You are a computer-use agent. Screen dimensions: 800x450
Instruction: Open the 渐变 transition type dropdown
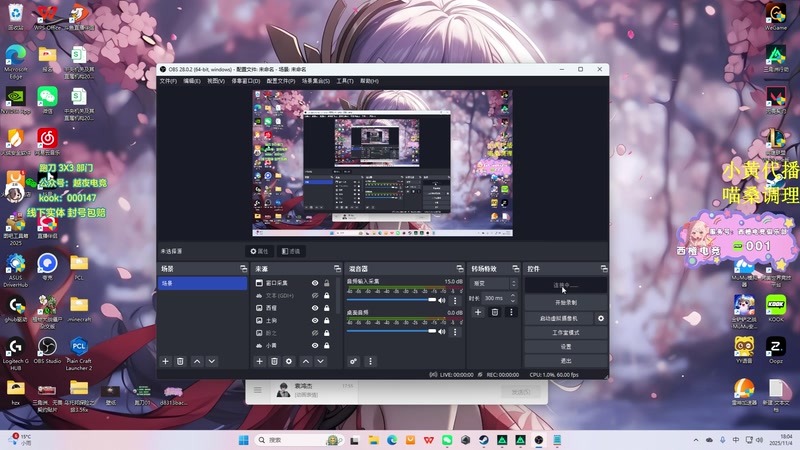[x=493, y=283]
